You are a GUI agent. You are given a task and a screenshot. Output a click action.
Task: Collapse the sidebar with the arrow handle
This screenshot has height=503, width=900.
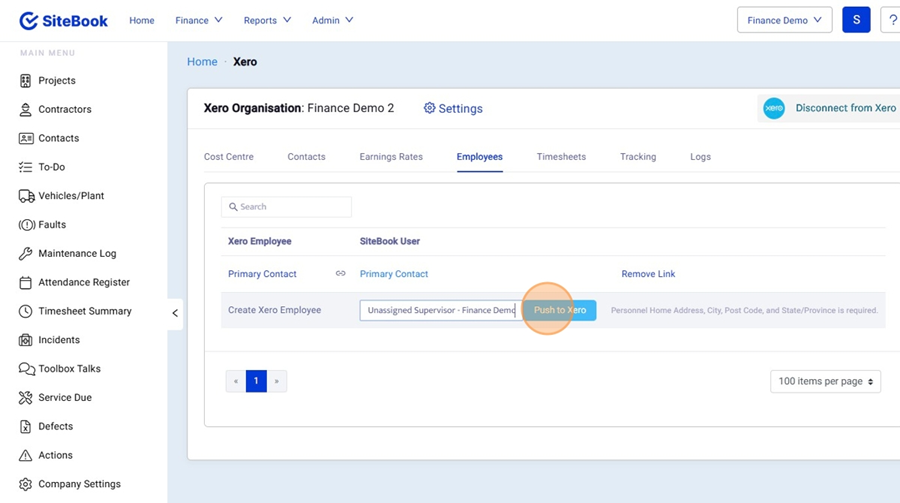[x=175, y=313]
